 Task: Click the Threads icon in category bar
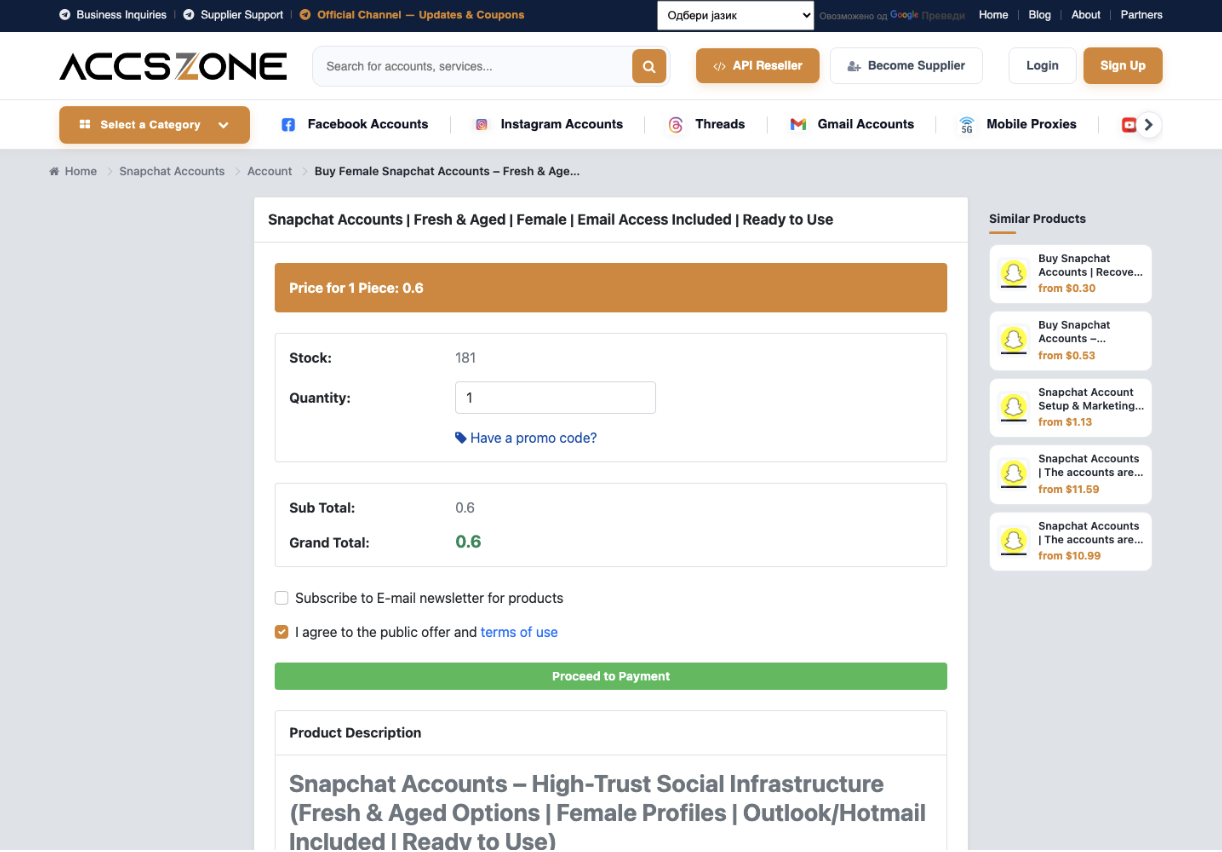coord(676,125)
